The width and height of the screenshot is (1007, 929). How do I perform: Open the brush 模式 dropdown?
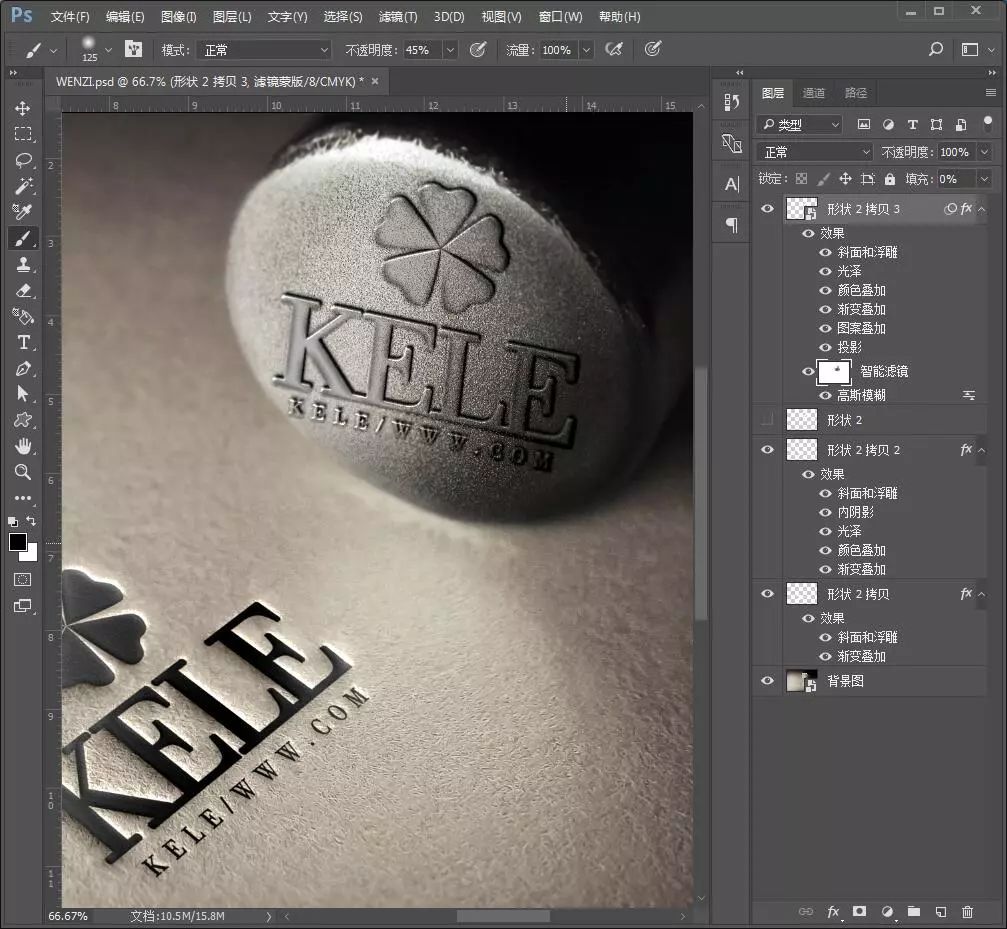(264, 50)
